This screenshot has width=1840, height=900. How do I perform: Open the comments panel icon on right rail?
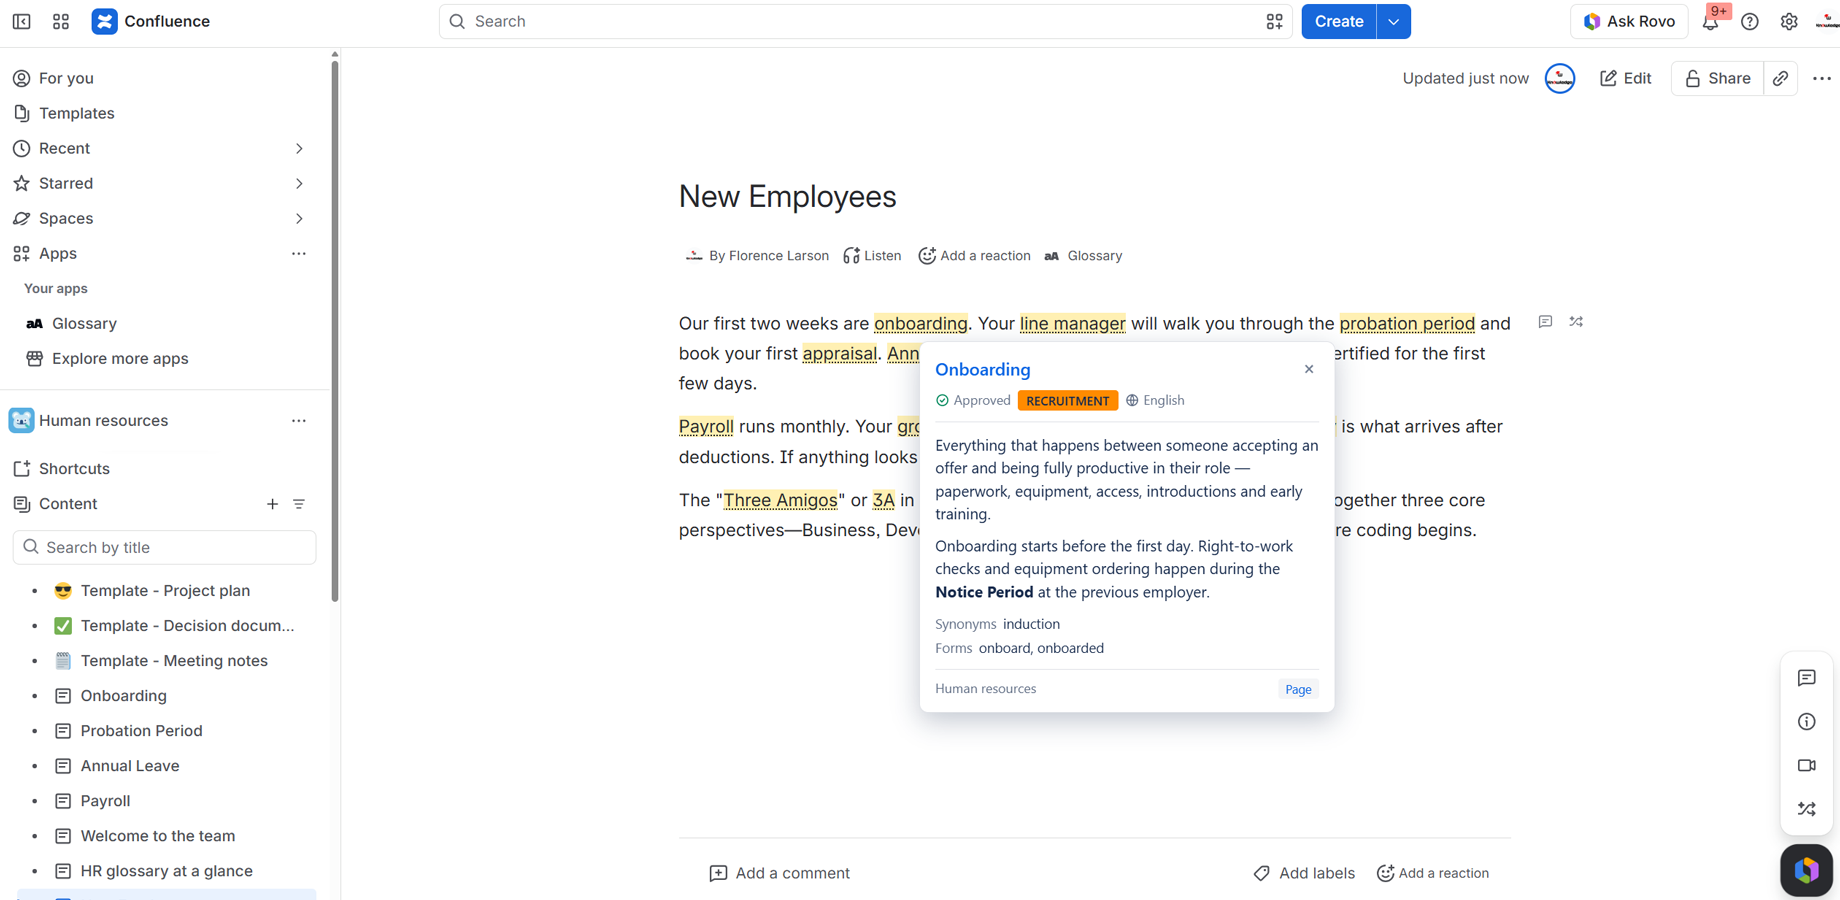(x=1807, y=678)
